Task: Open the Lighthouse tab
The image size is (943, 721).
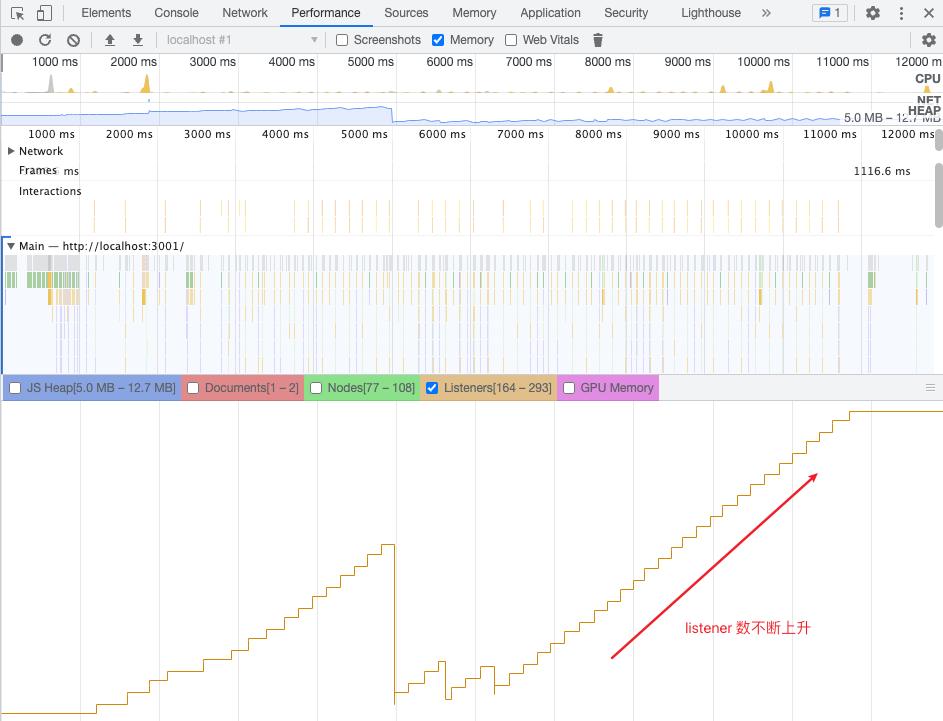Action: coord(710,13)
